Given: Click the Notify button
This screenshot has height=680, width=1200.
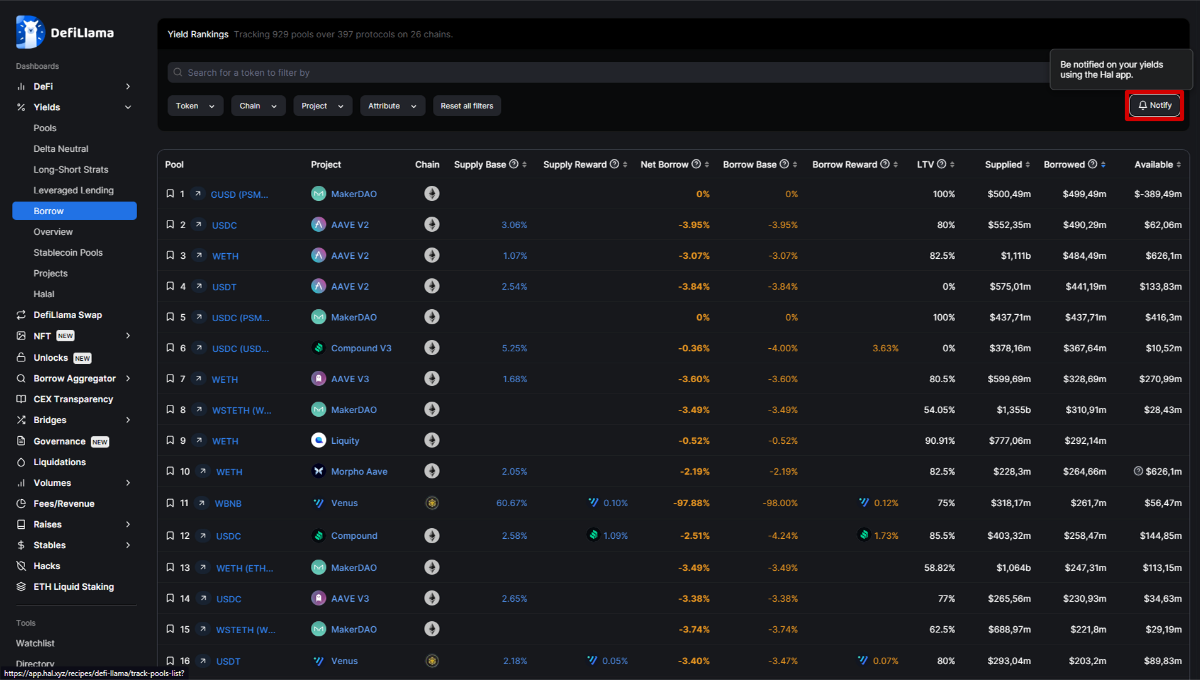Looking at the screenshot, I should (x=1154, y=105).
